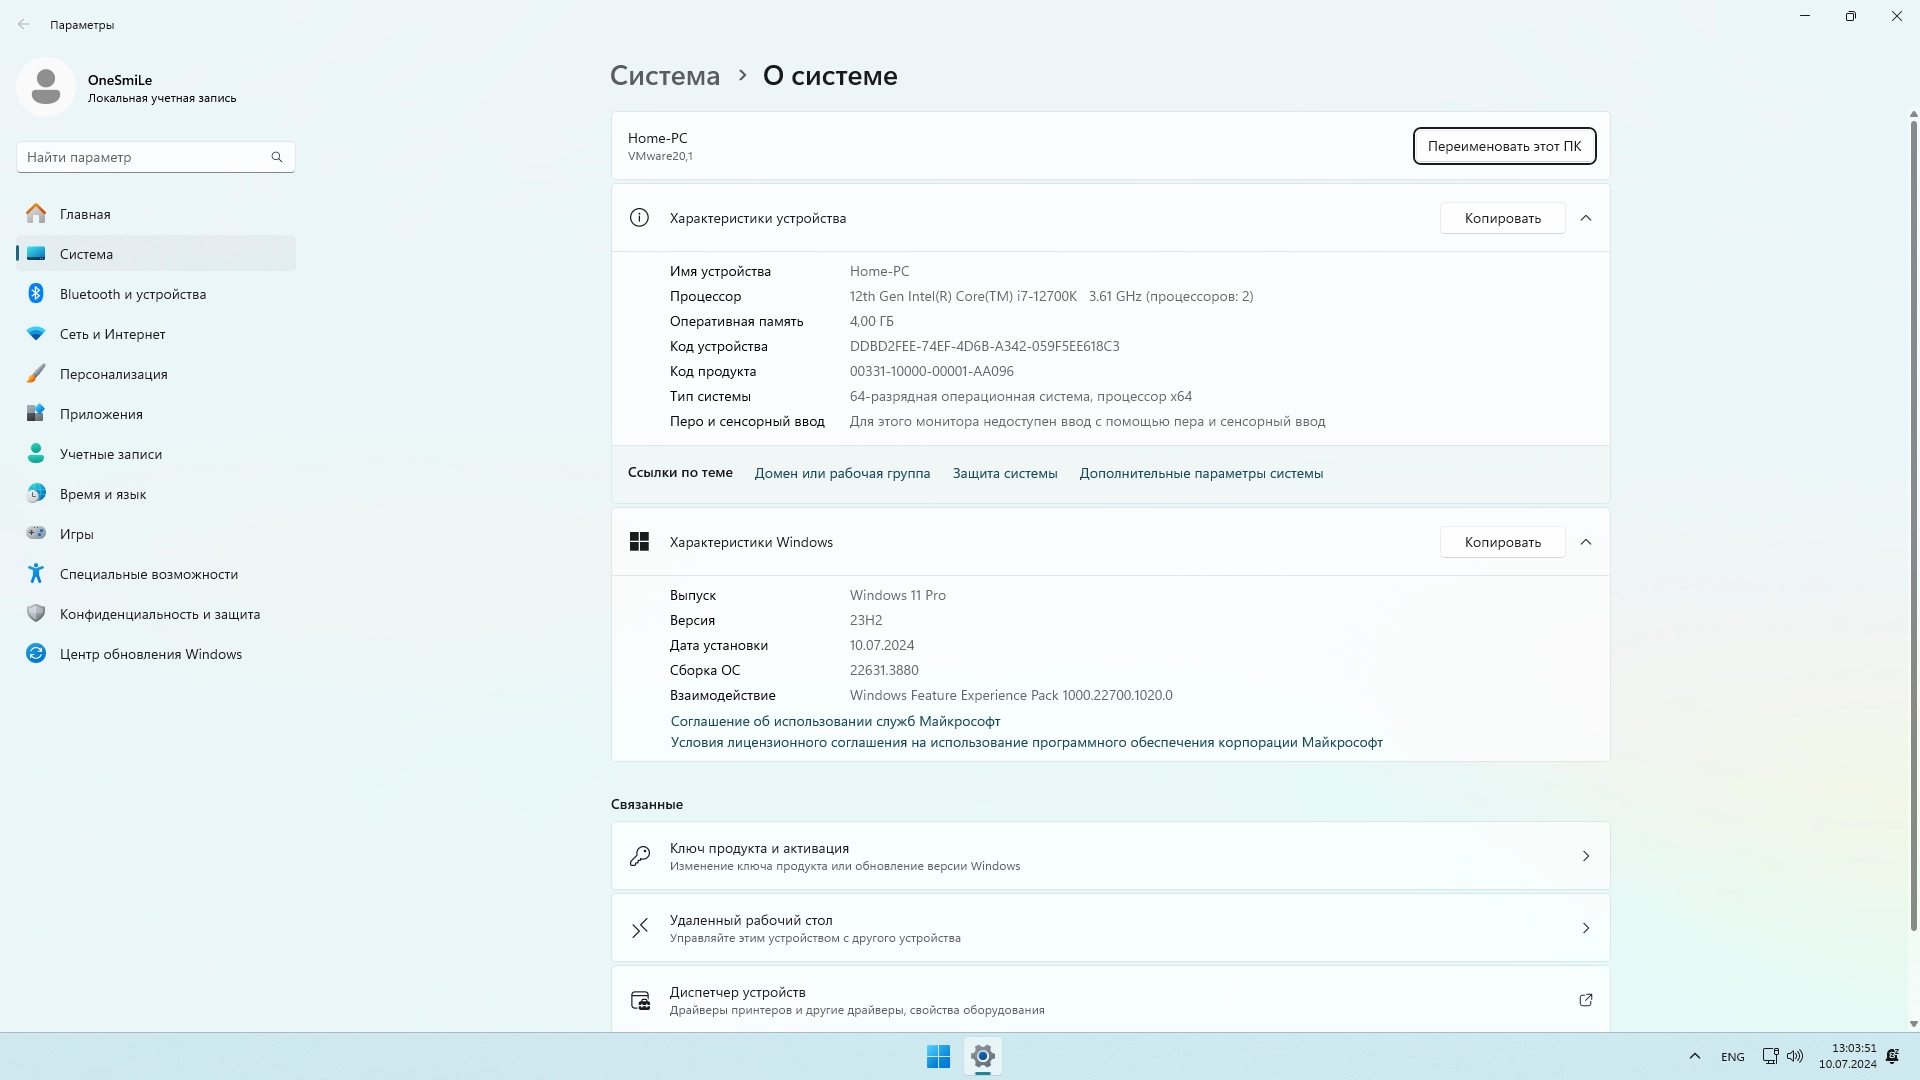The height and width of the screenshot is (1080, 1920).
Task: Open the Сеть и Интернет Wi-Fi icon
Action: point(36,334)
